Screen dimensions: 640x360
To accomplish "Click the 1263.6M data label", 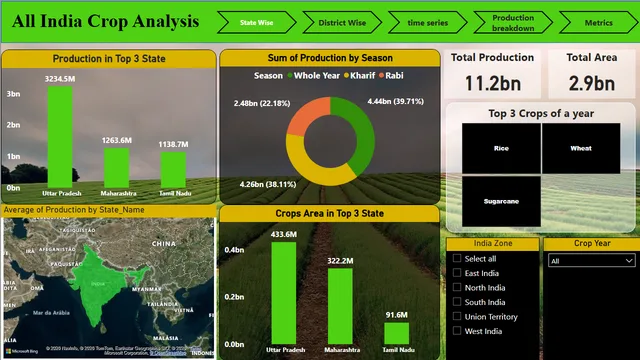I will pyautogui.click(x=117, y=140).
